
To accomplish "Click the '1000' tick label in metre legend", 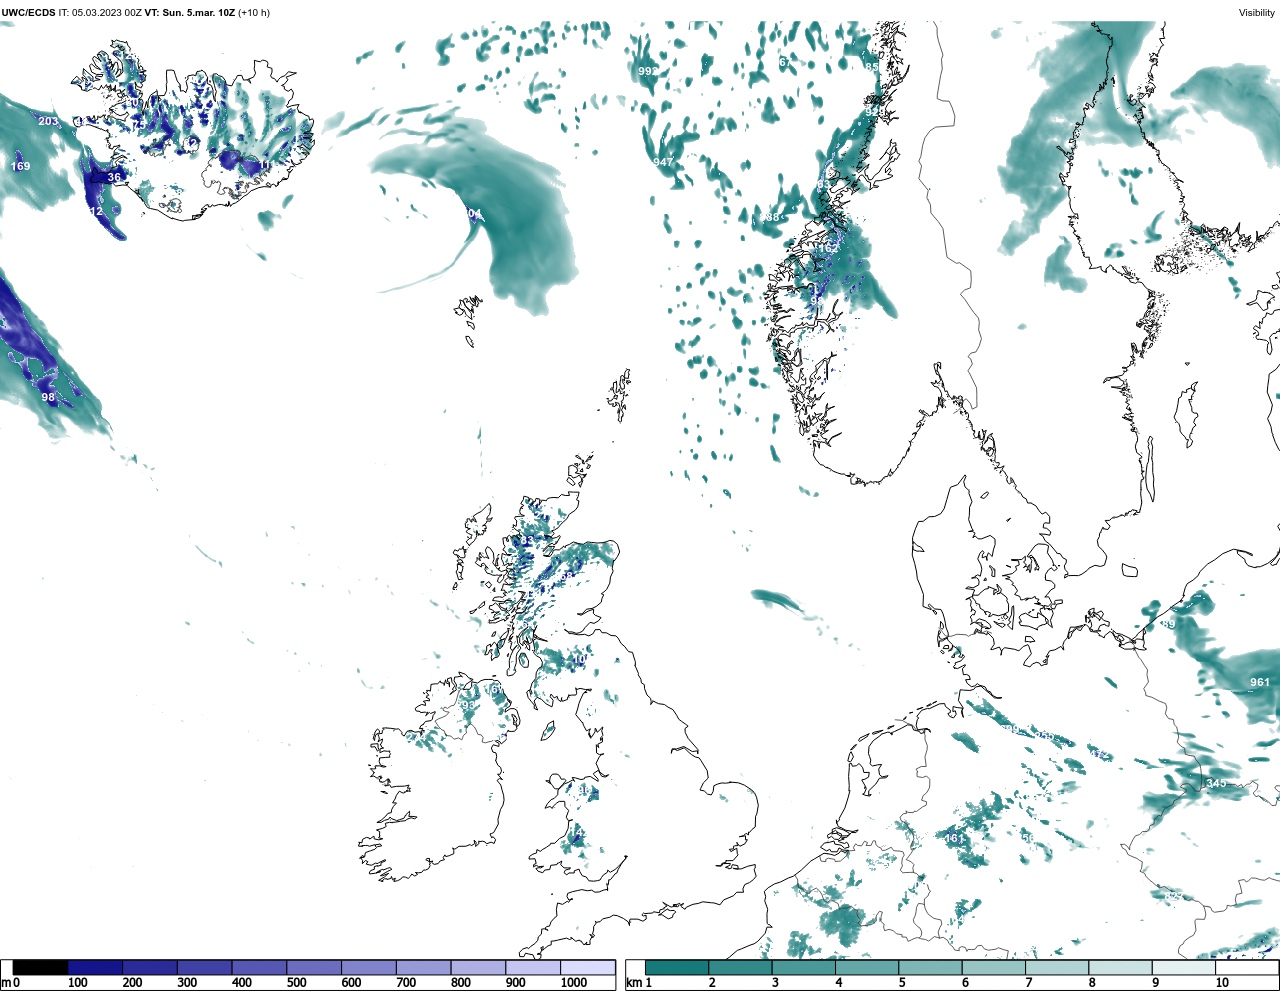I will click(573, 983).
